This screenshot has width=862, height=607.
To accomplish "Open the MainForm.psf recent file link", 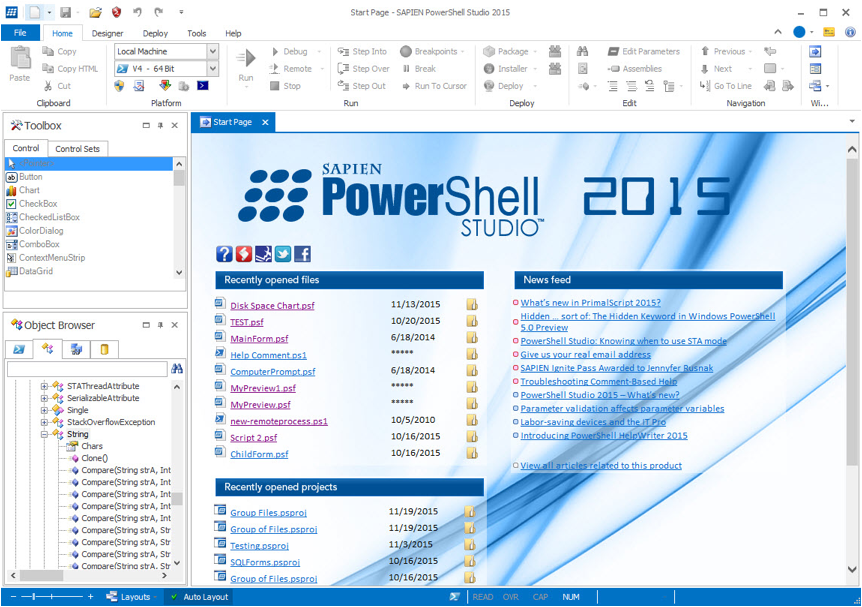I will (259, 339).
